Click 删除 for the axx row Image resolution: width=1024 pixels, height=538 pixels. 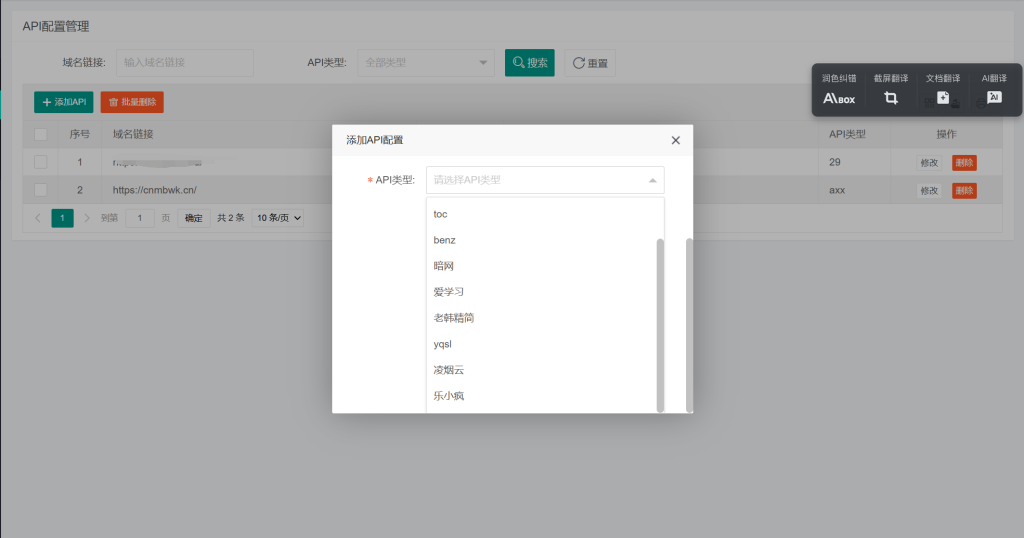click(964, 191)
